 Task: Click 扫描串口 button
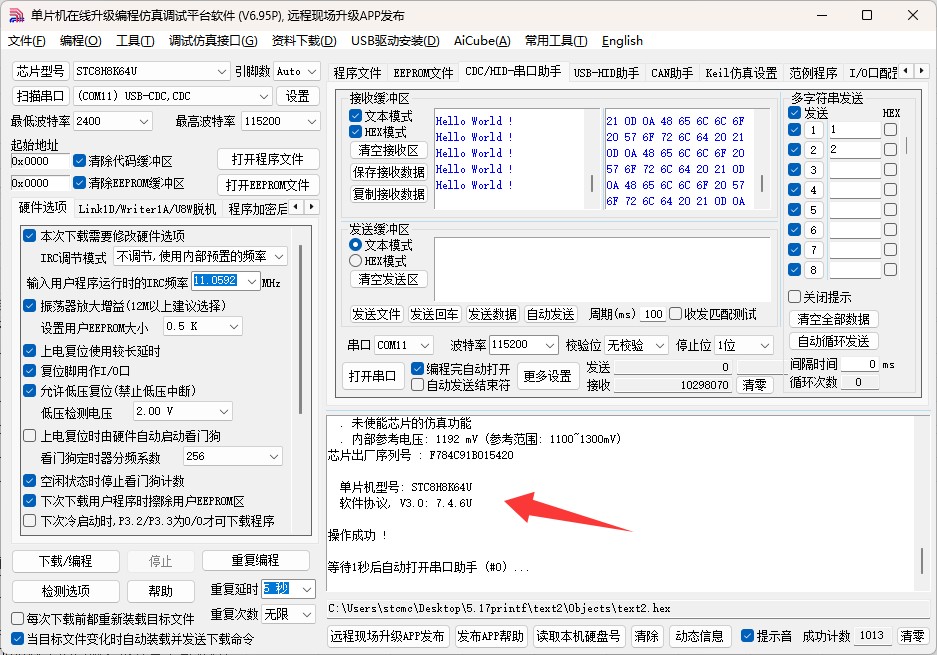41,96
